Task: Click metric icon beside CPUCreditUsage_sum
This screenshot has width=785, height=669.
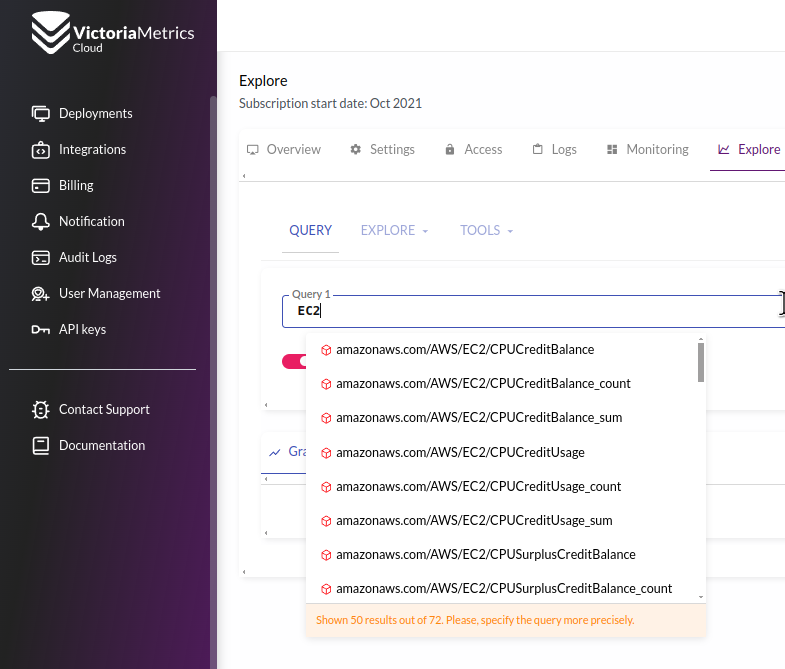Action: coord(326,521)
